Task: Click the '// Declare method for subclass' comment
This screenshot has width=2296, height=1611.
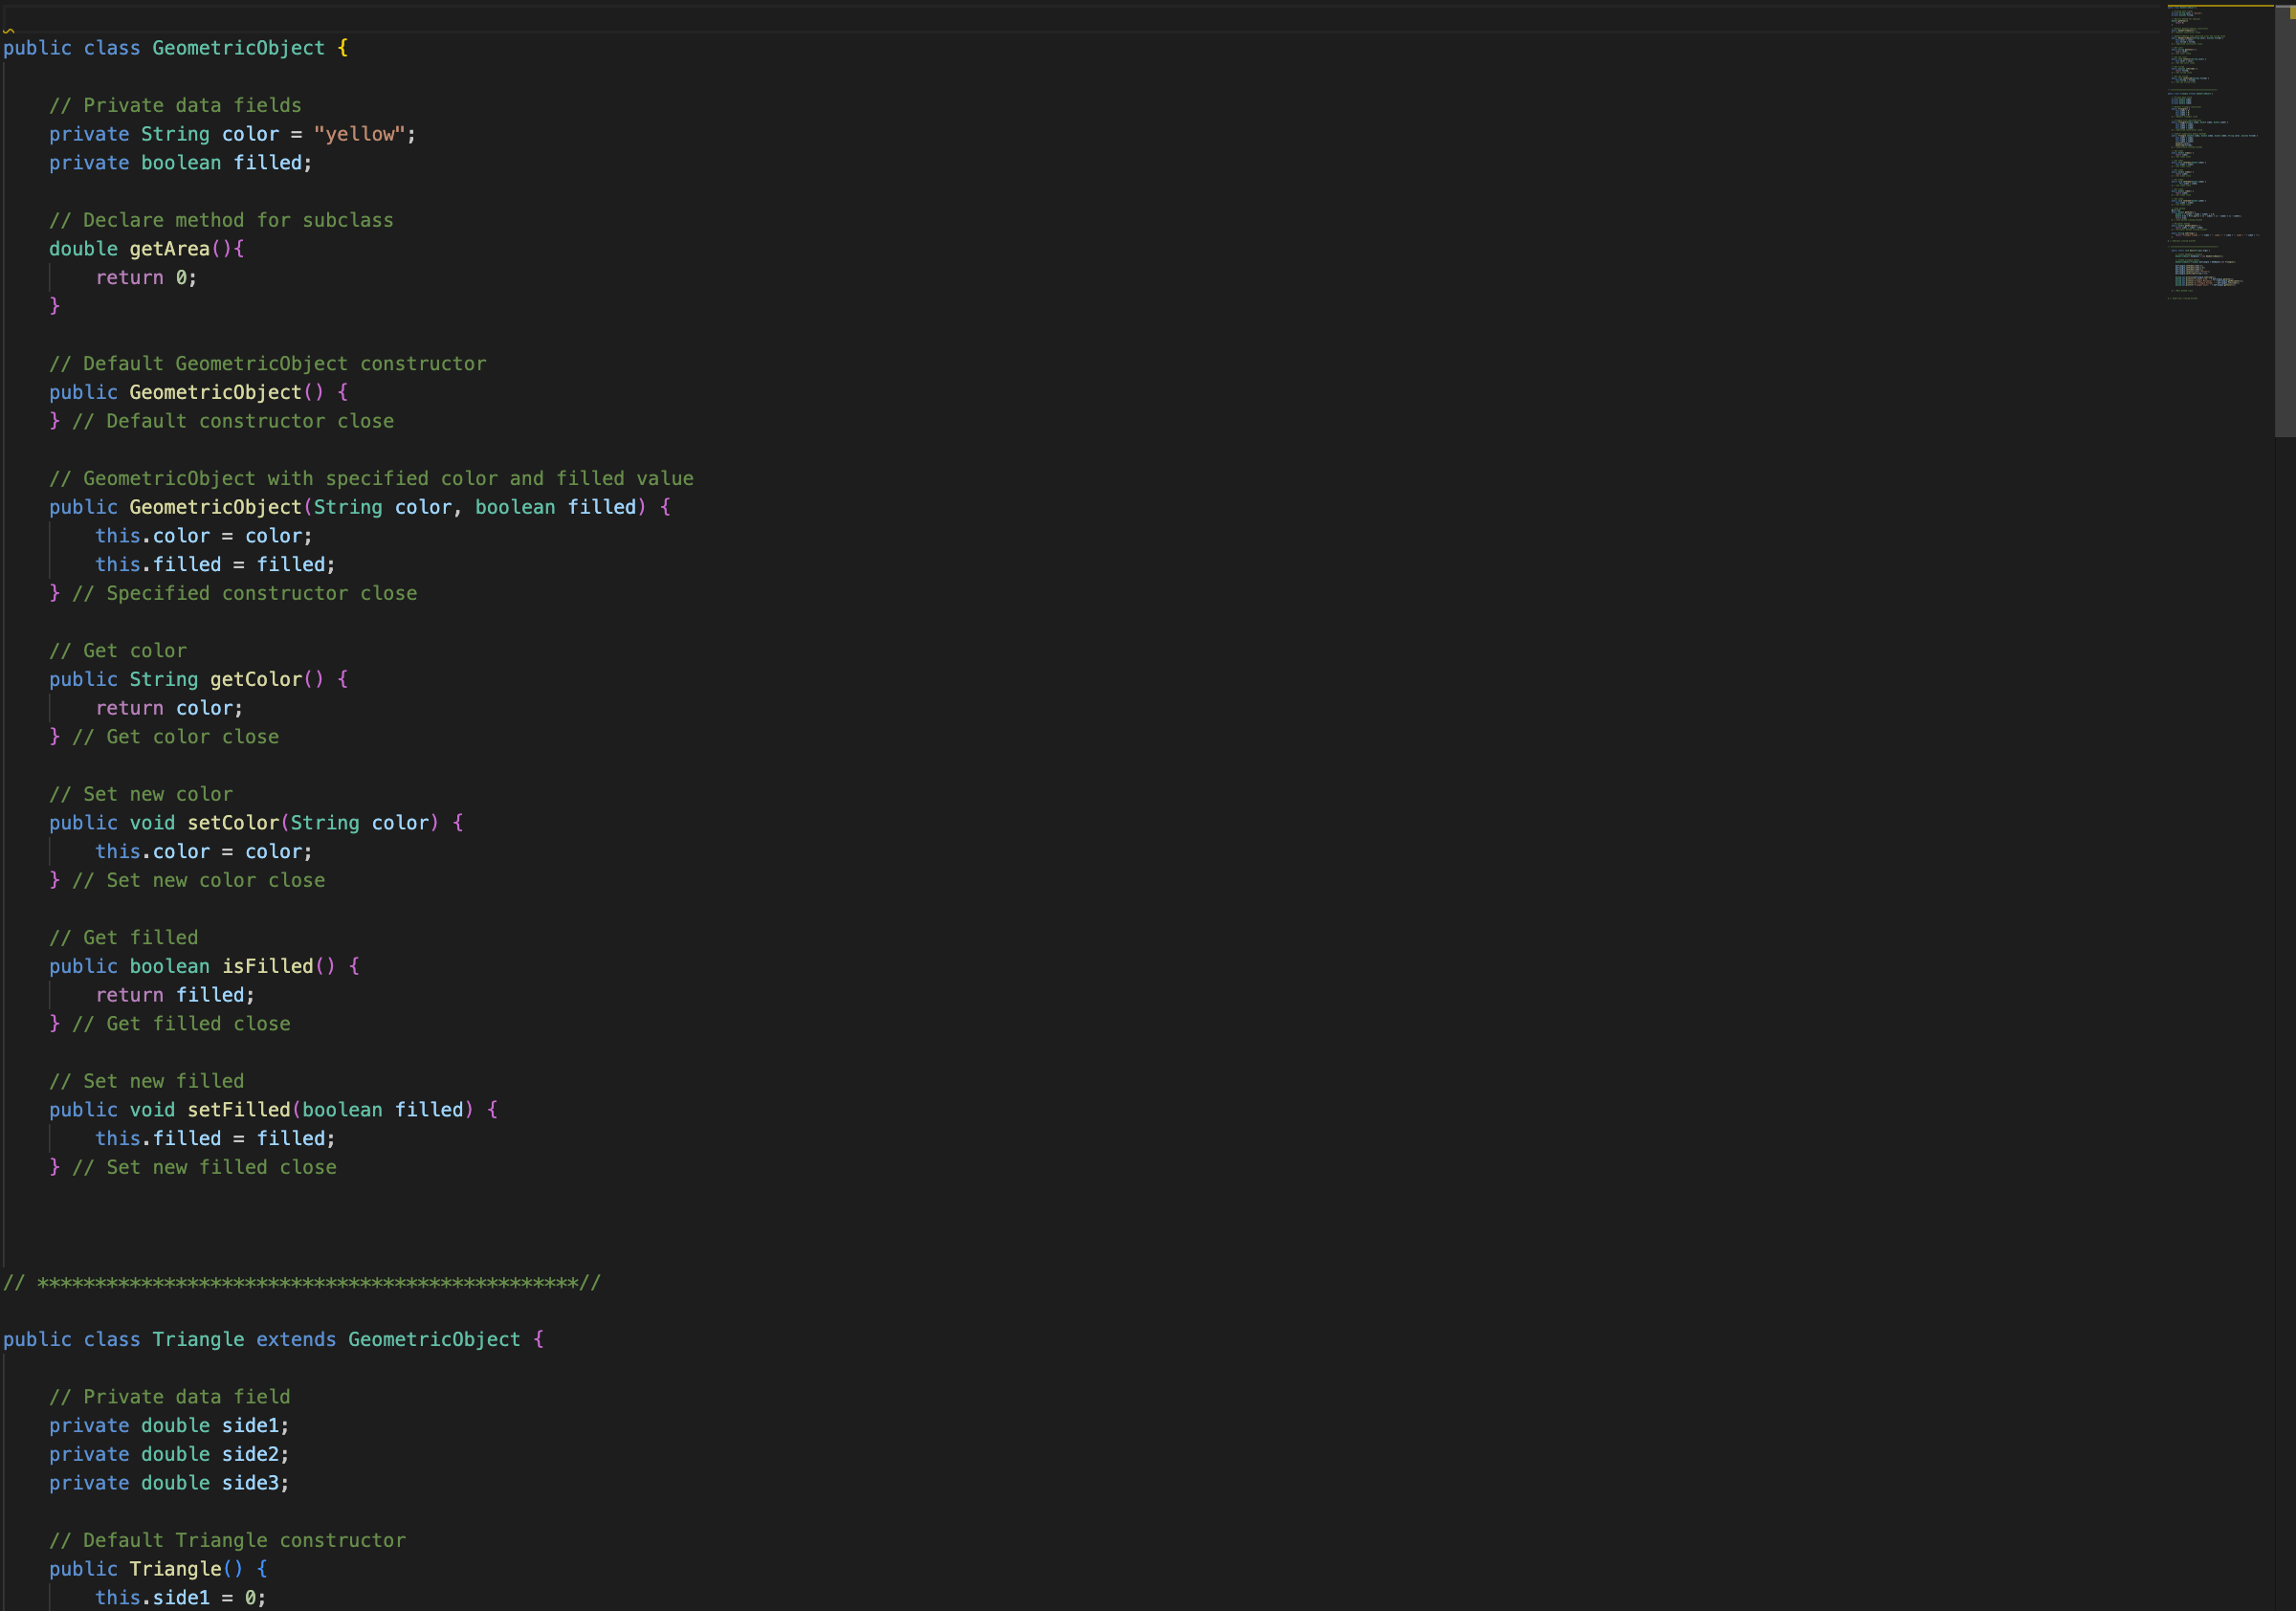Action: (x=221, y=220)
